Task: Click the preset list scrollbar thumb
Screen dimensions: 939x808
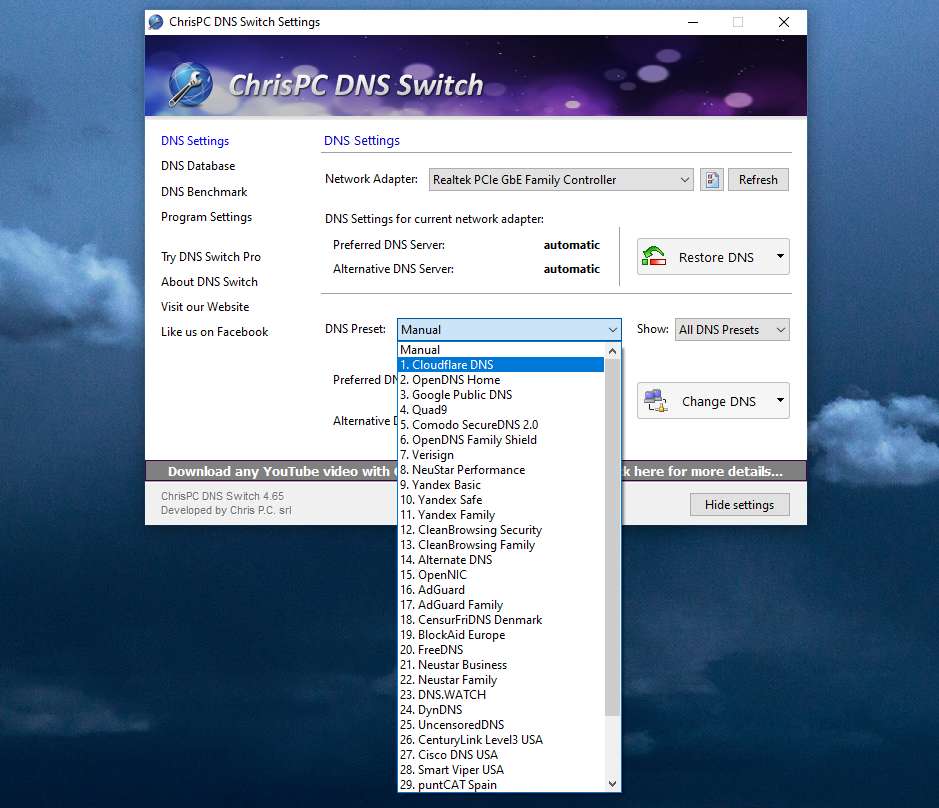Action: [x=612, y=537]
